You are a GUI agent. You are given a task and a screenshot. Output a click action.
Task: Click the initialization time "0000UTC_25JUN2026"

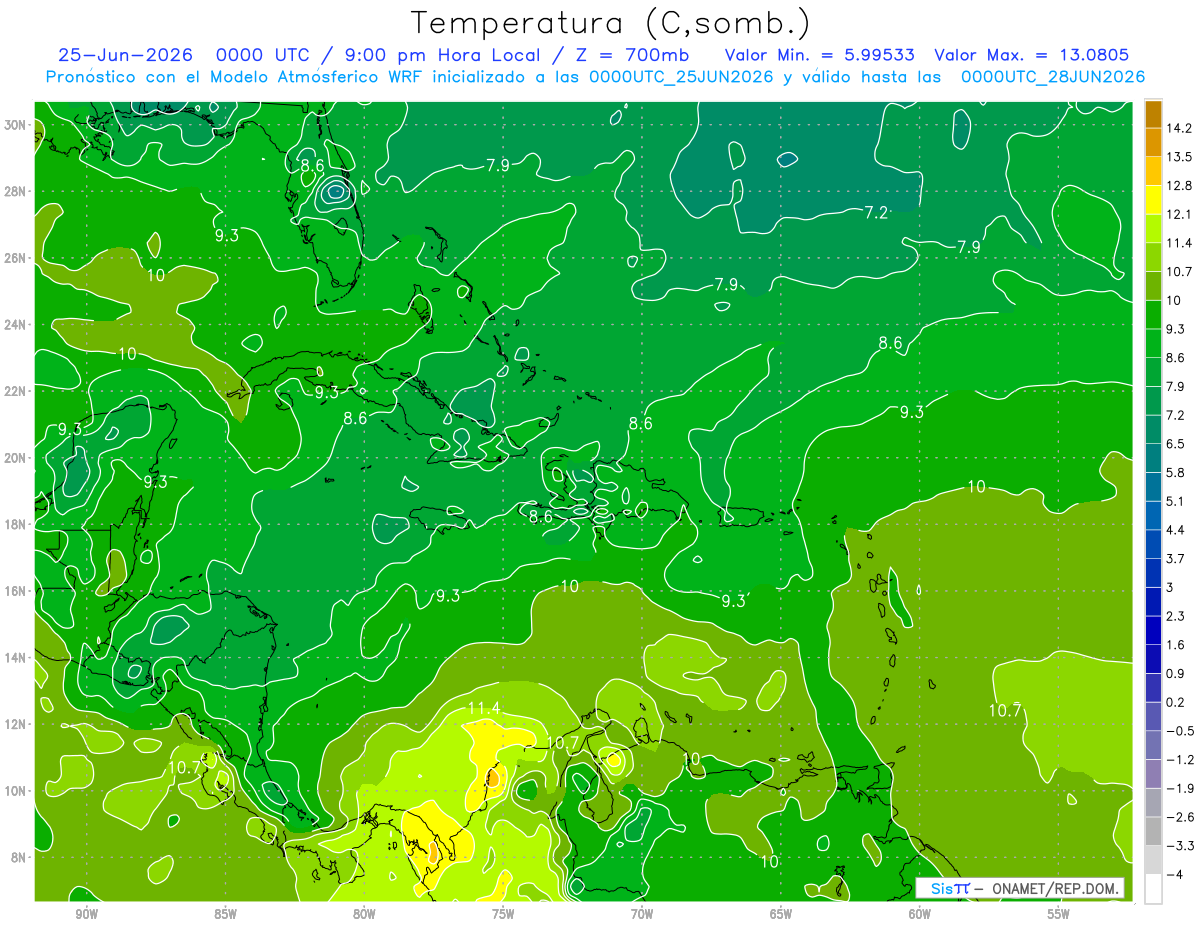[x=682, y=77]
